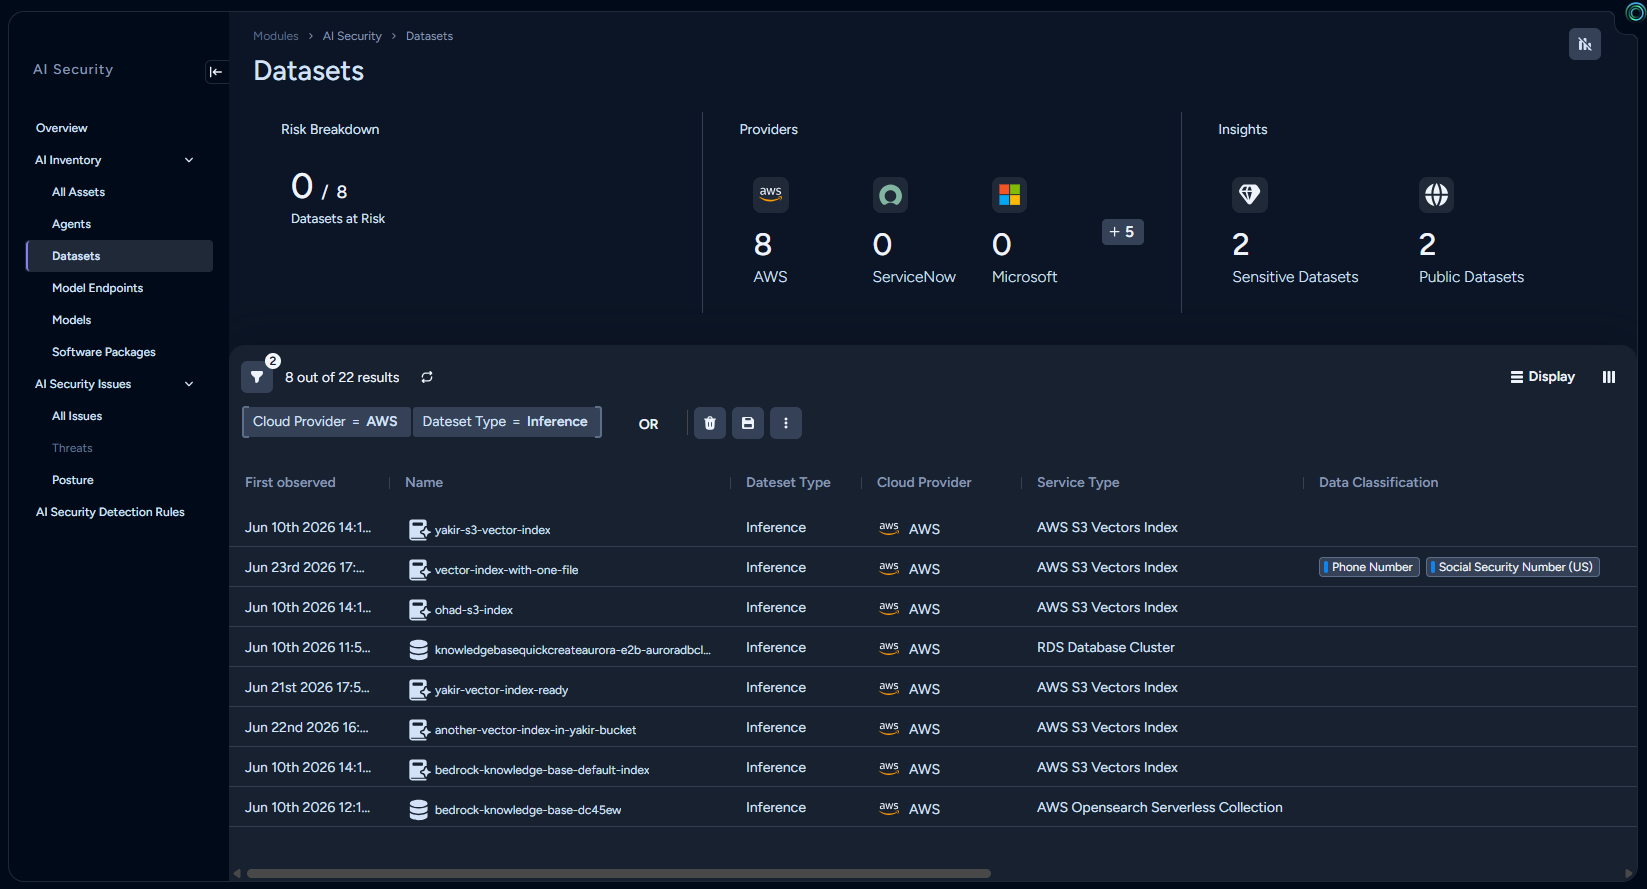The width and height of the screenshot is (1647, 889).
Task: Open the column layout icon next to Display
Action: point(1609,377)
